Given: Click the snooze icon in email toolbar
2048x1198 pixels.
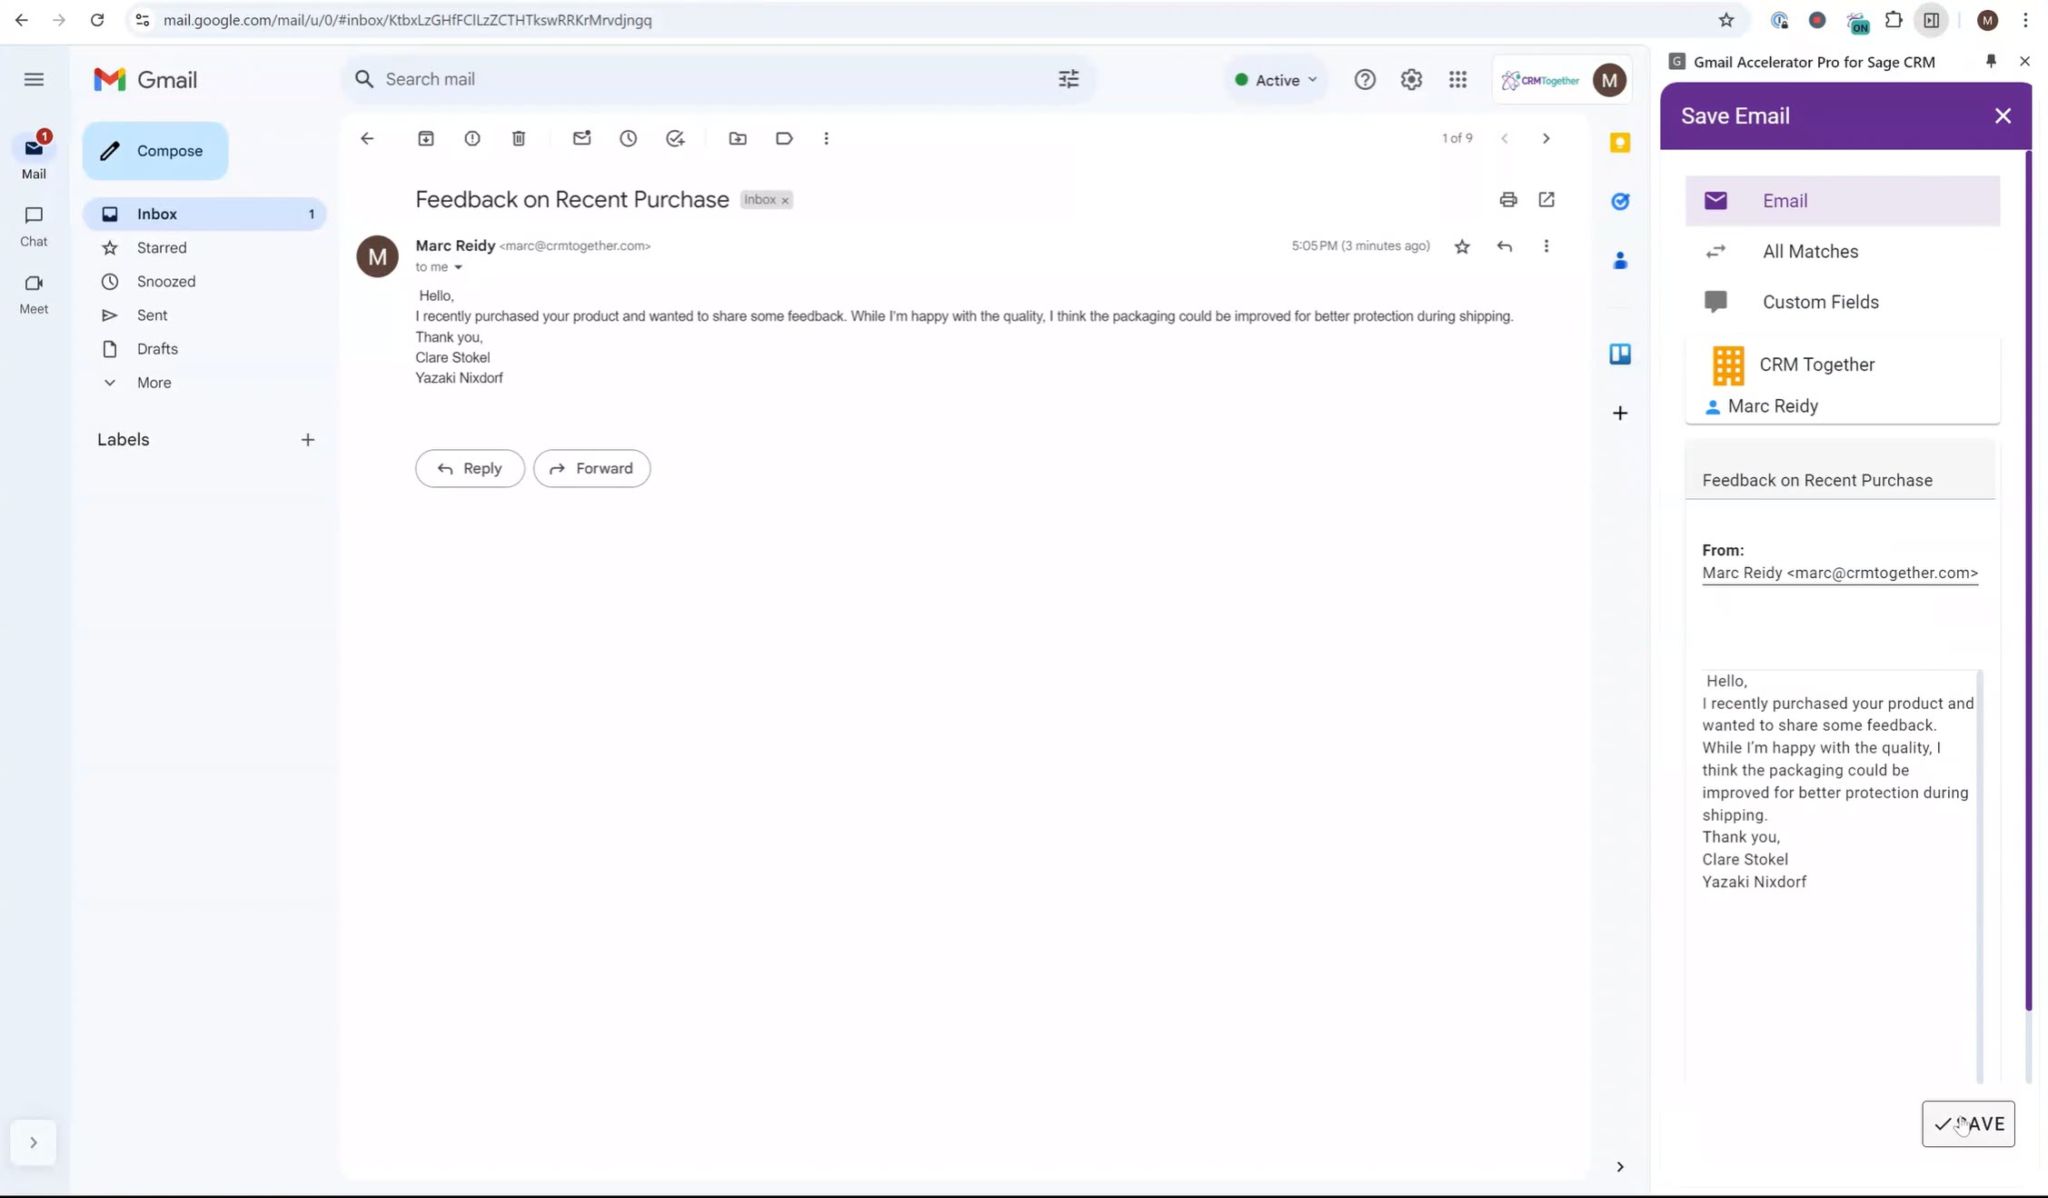Looking at the screenshot, I should tap(628, 138).
